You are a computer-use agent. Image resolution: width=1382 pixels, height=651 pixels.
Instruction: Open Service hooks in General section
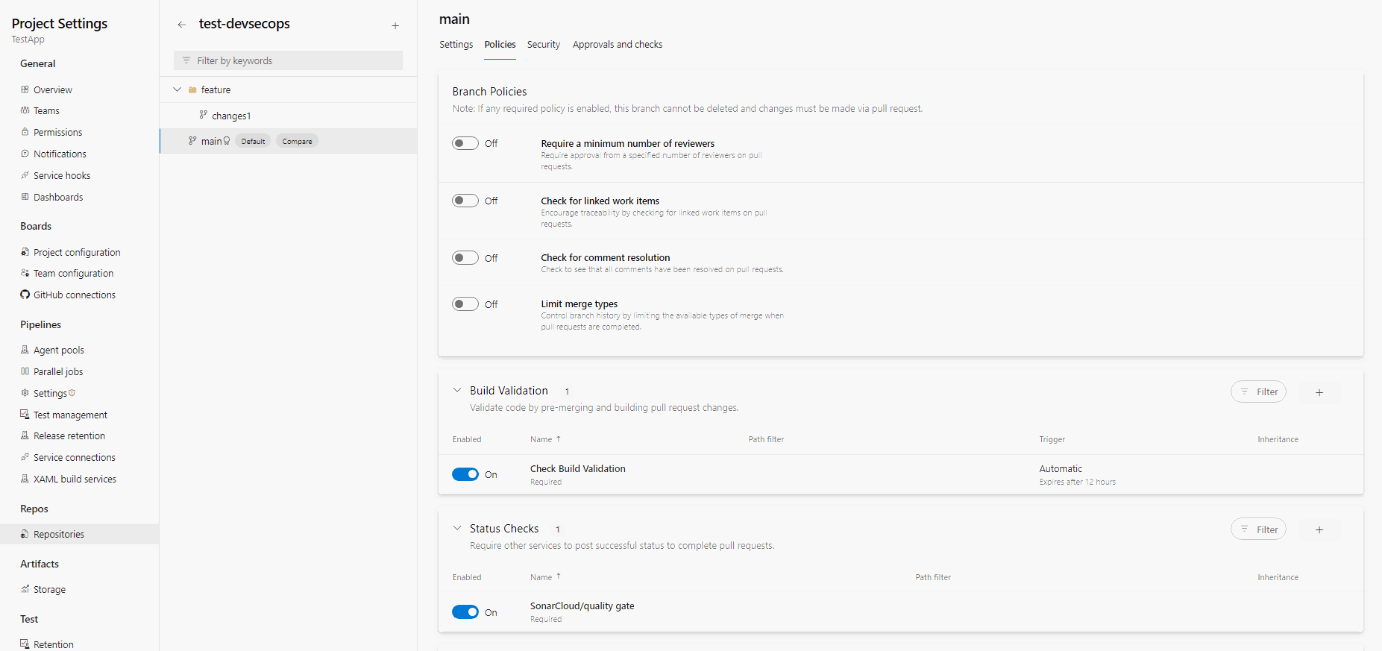tap(61, 176)
